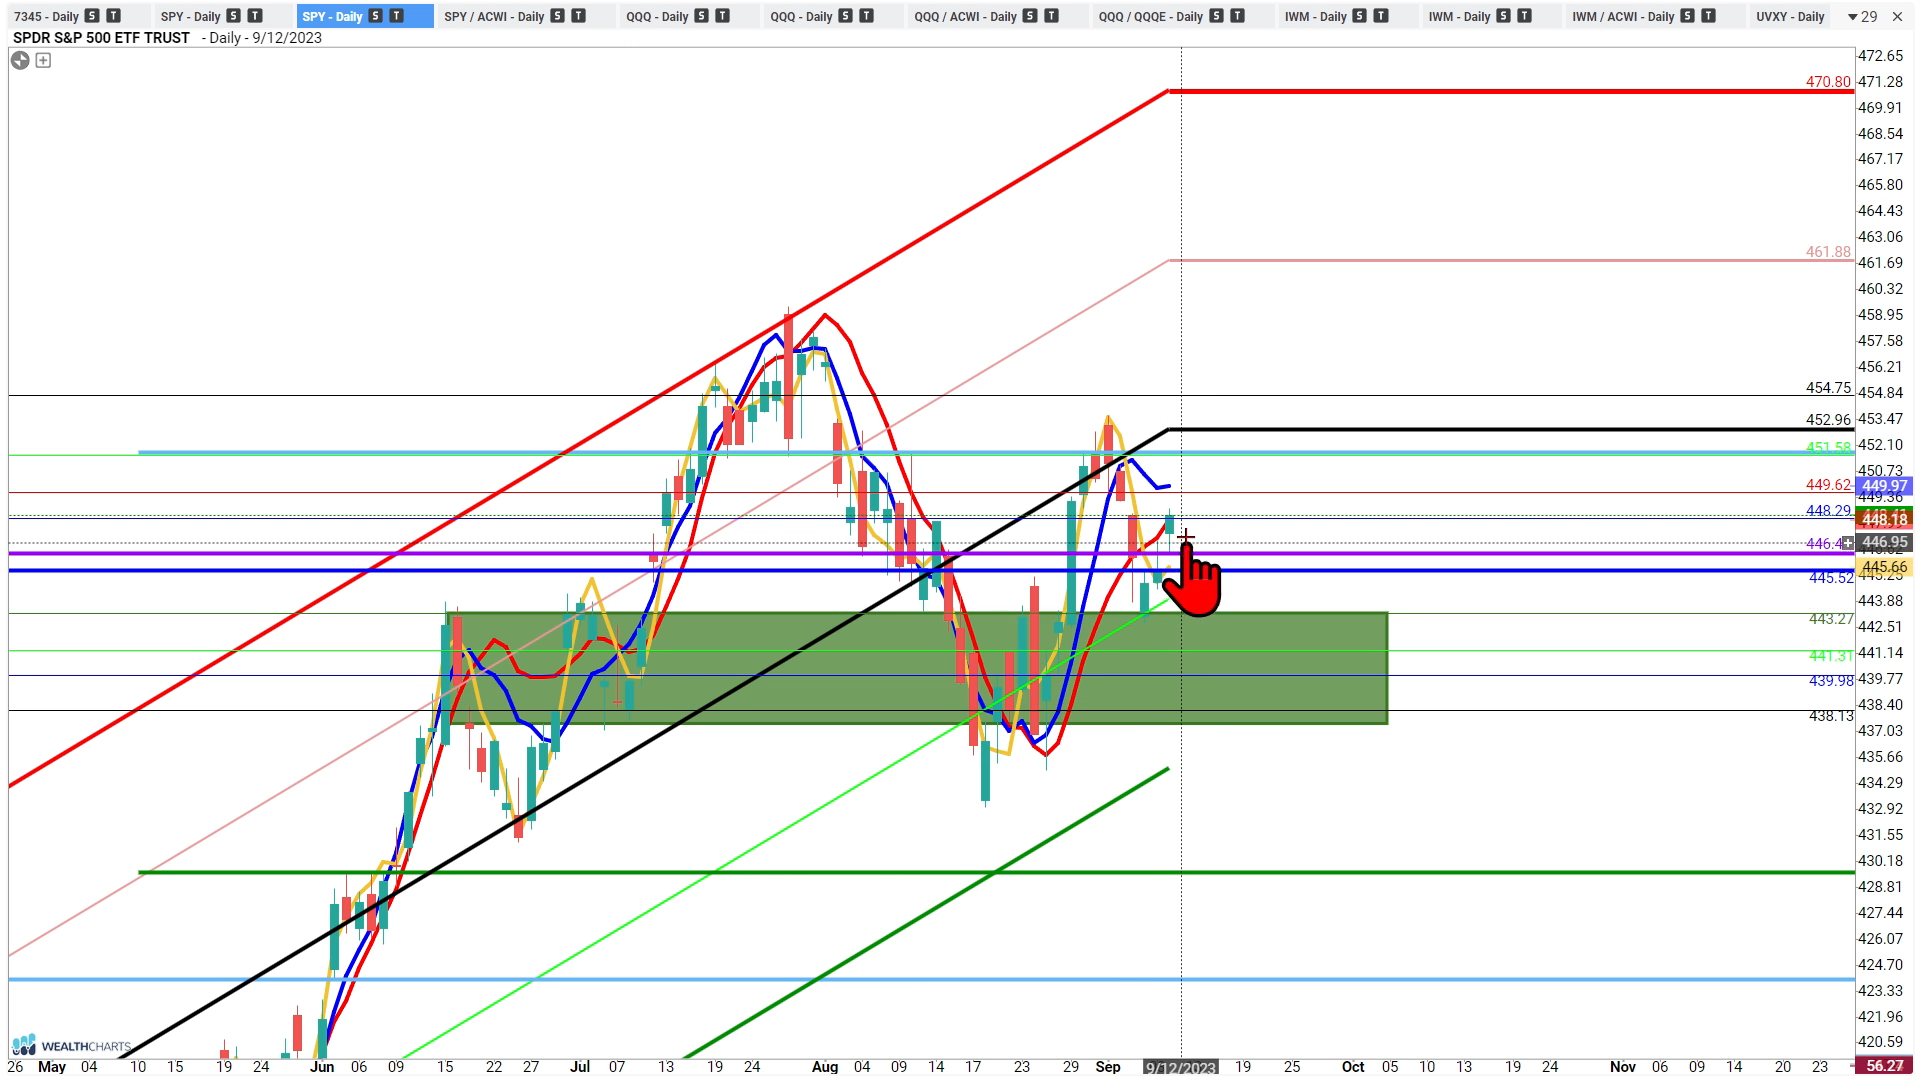The height and width of the screenshot is (1080, 1920).
Task: Click the 445.52 blue line label
Action: point(1831,578)
